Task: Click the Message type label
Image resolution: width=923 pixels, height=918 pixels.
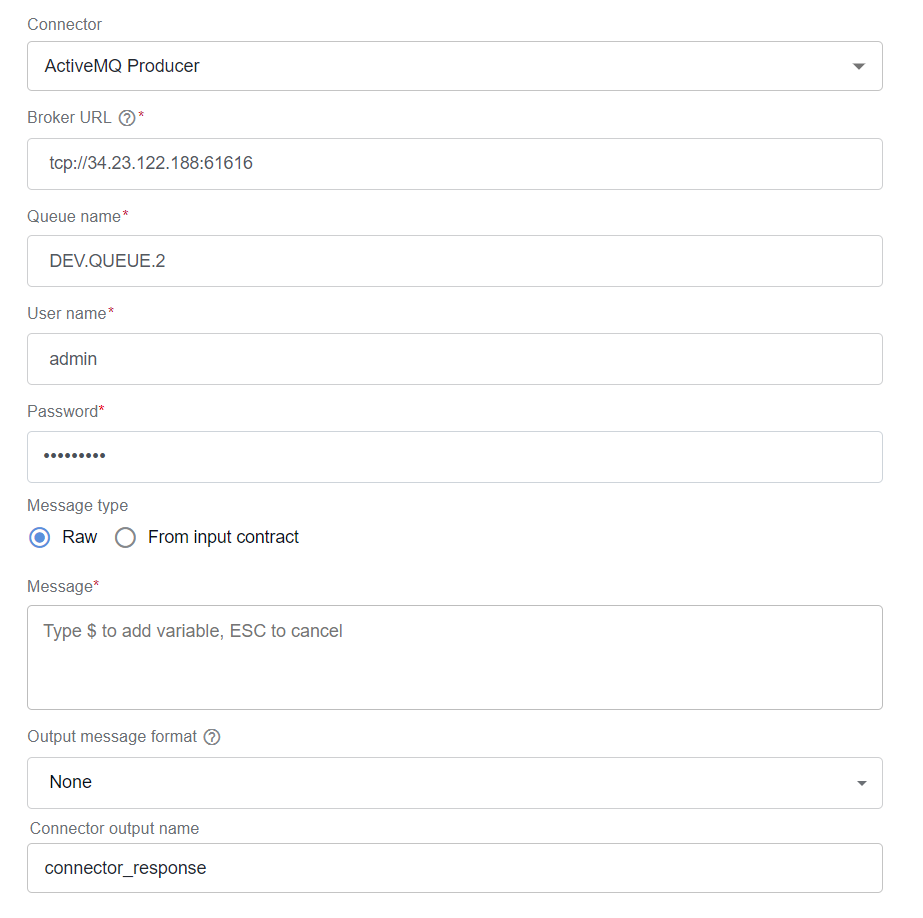Action: click(x=78, y=505)
